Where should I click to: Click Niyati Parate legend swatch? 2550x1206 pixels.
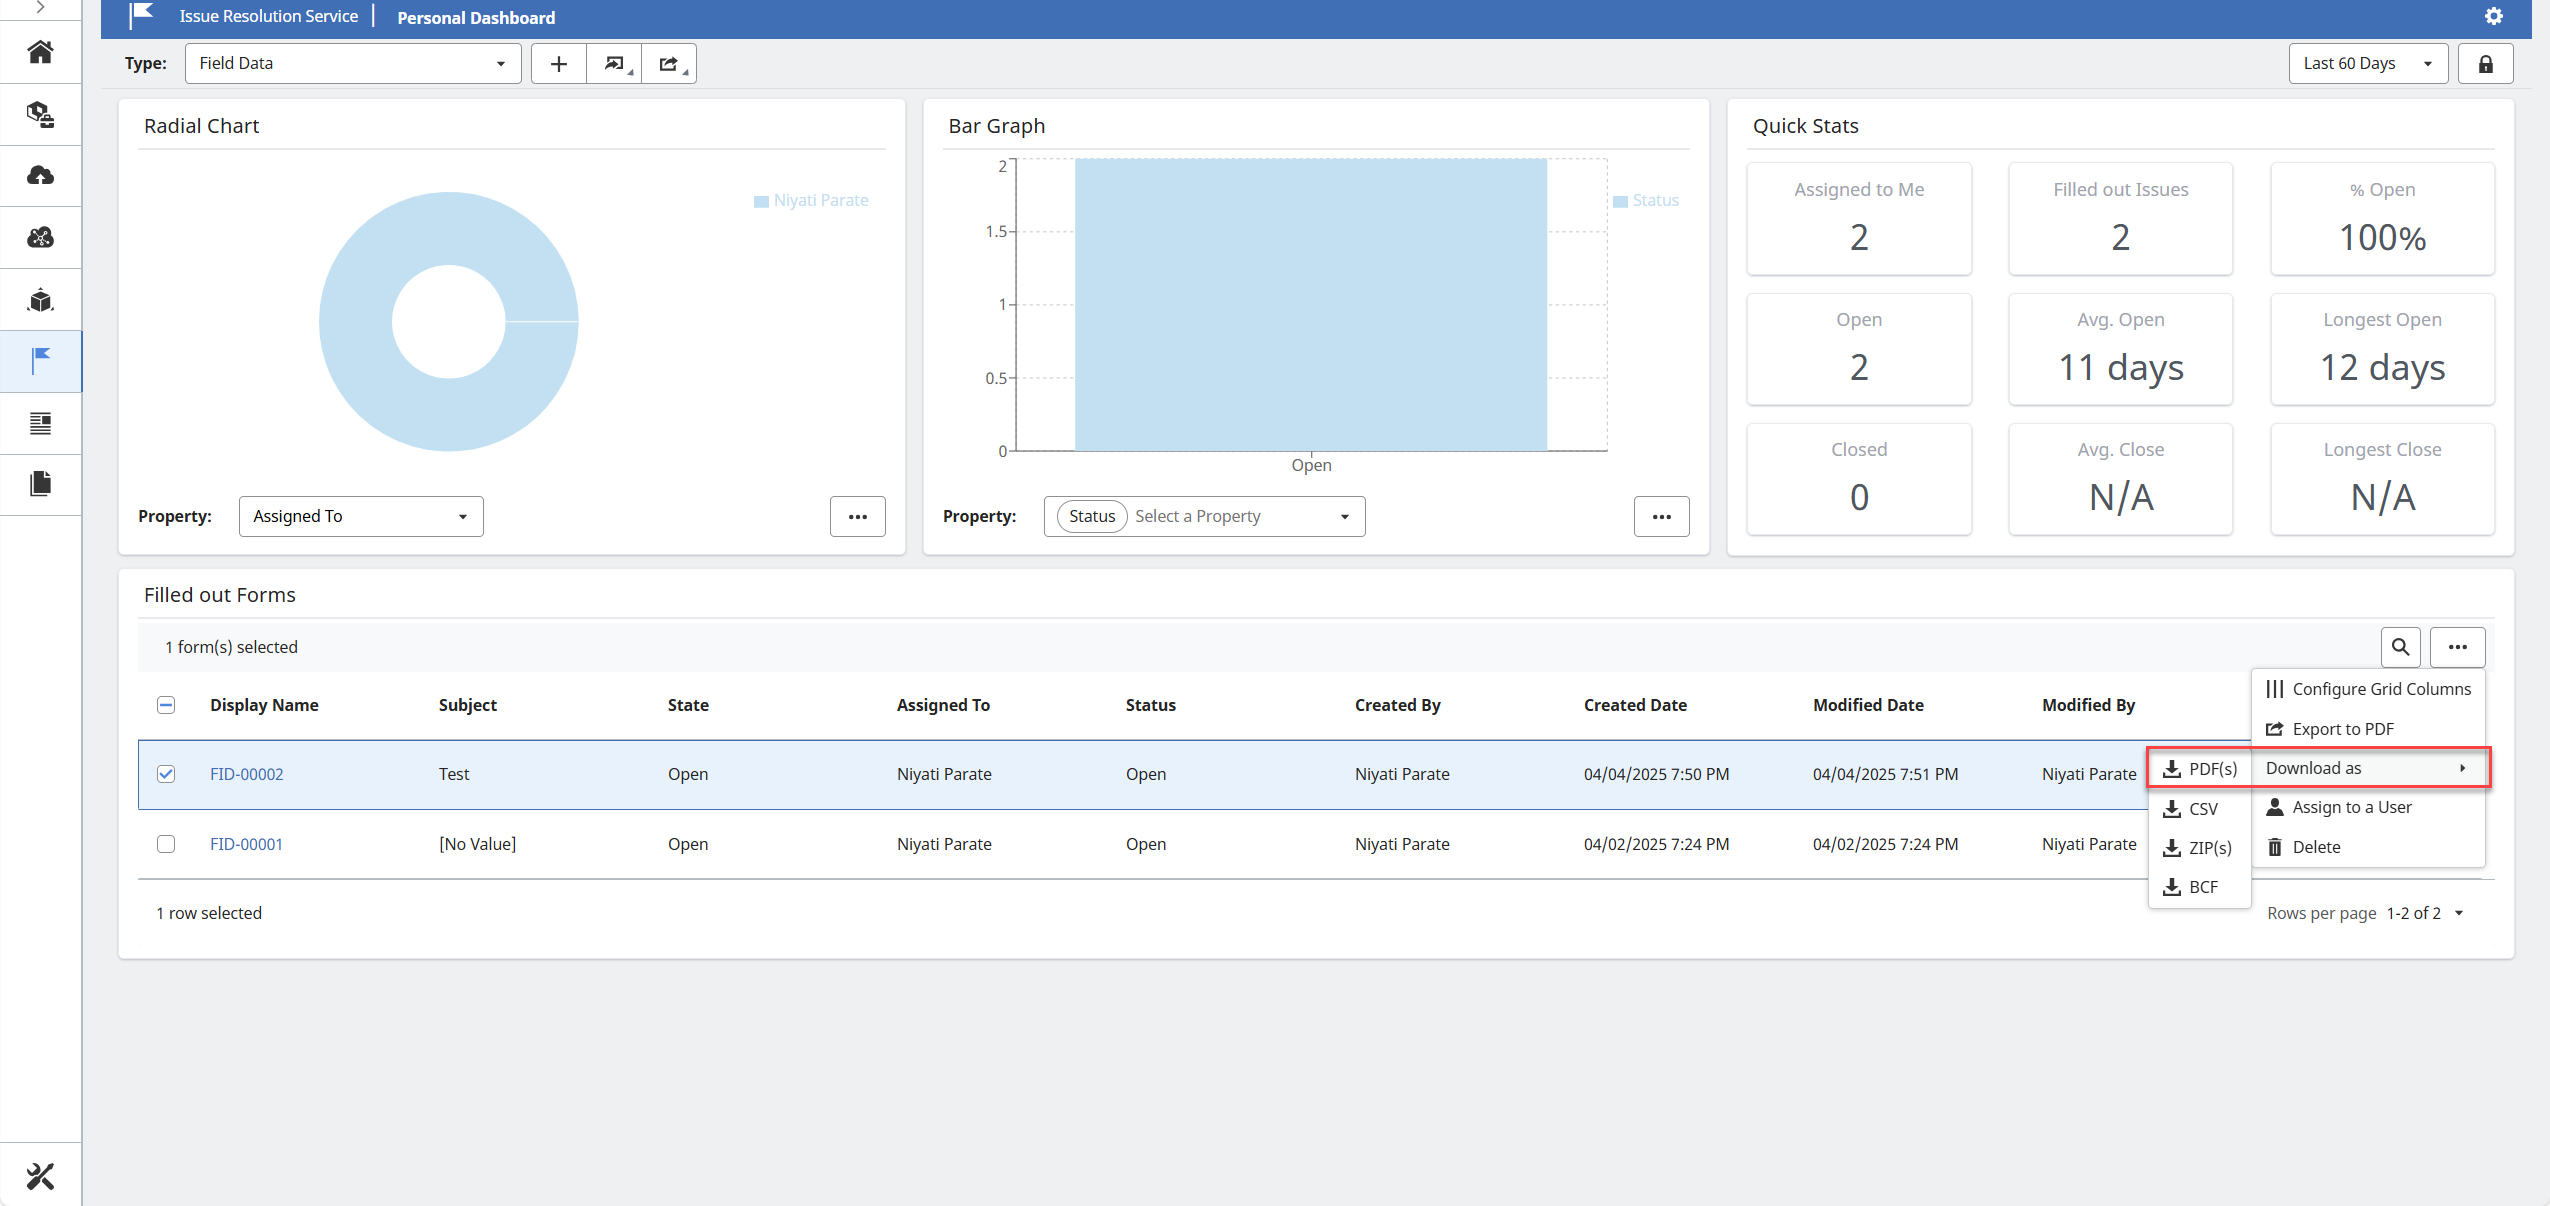761,201
